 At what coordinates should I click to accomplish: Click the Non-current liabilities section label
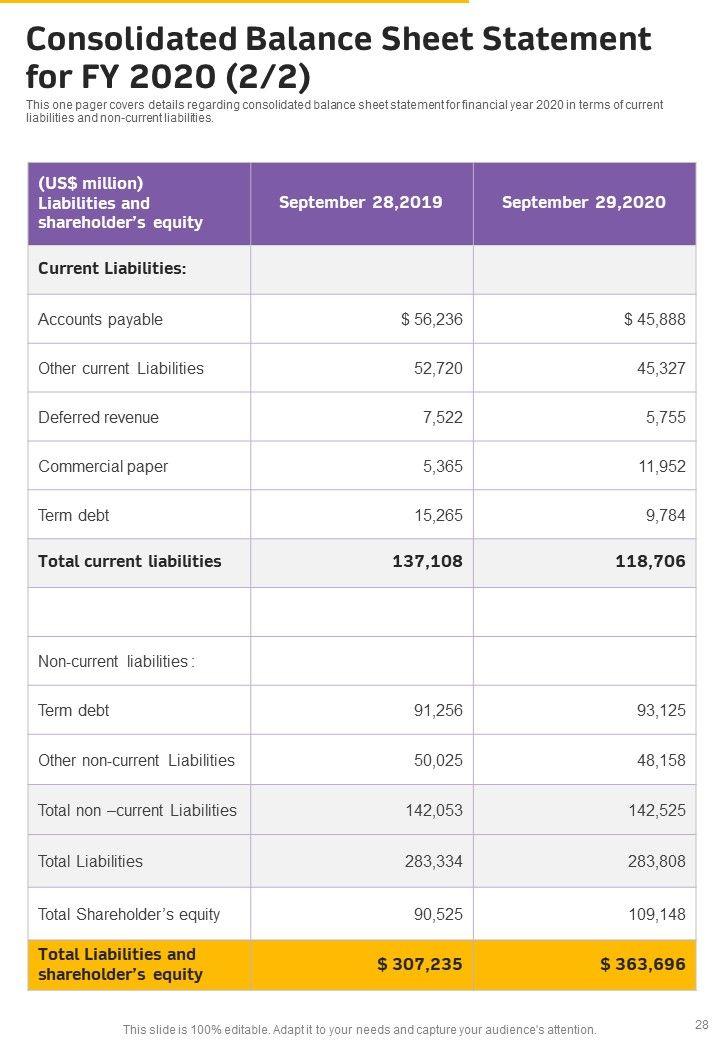click(116, 661)
